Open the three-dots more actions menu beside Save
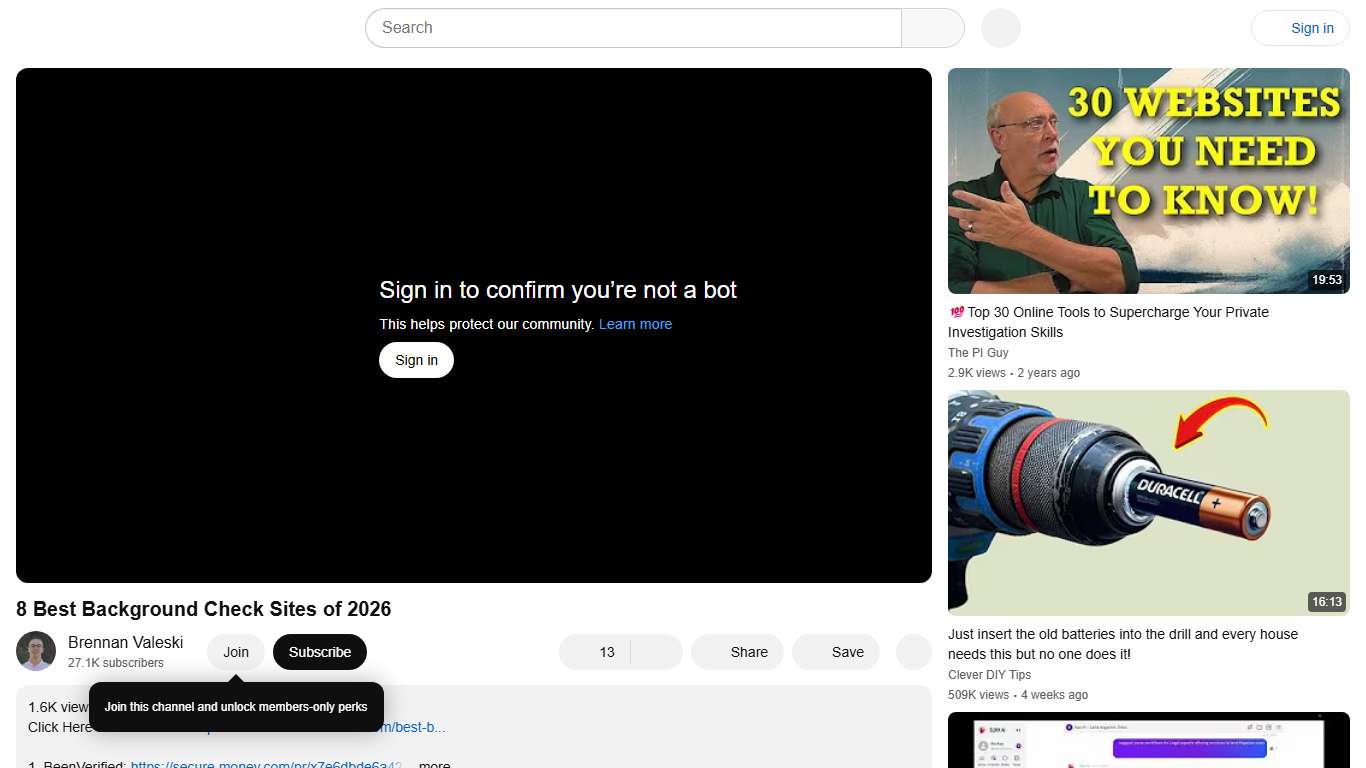 click(912, 651)
